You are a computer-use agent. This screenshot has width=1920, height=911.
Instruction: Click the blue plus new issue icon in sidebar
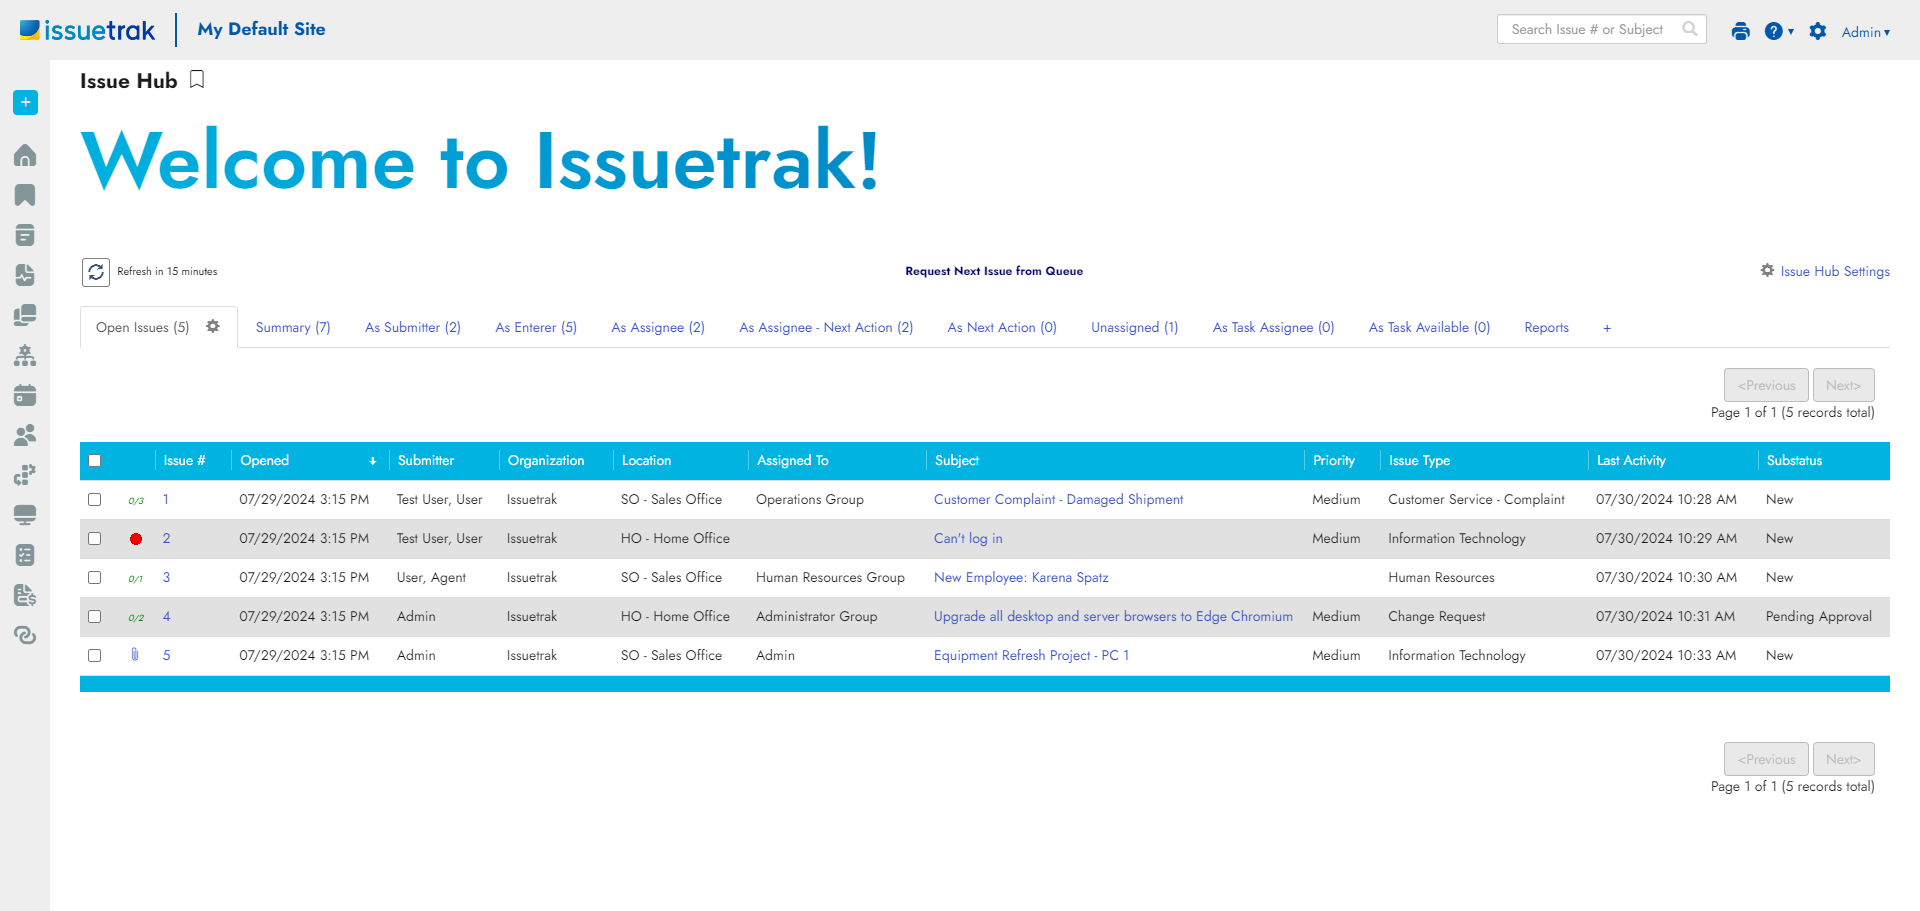25,102
